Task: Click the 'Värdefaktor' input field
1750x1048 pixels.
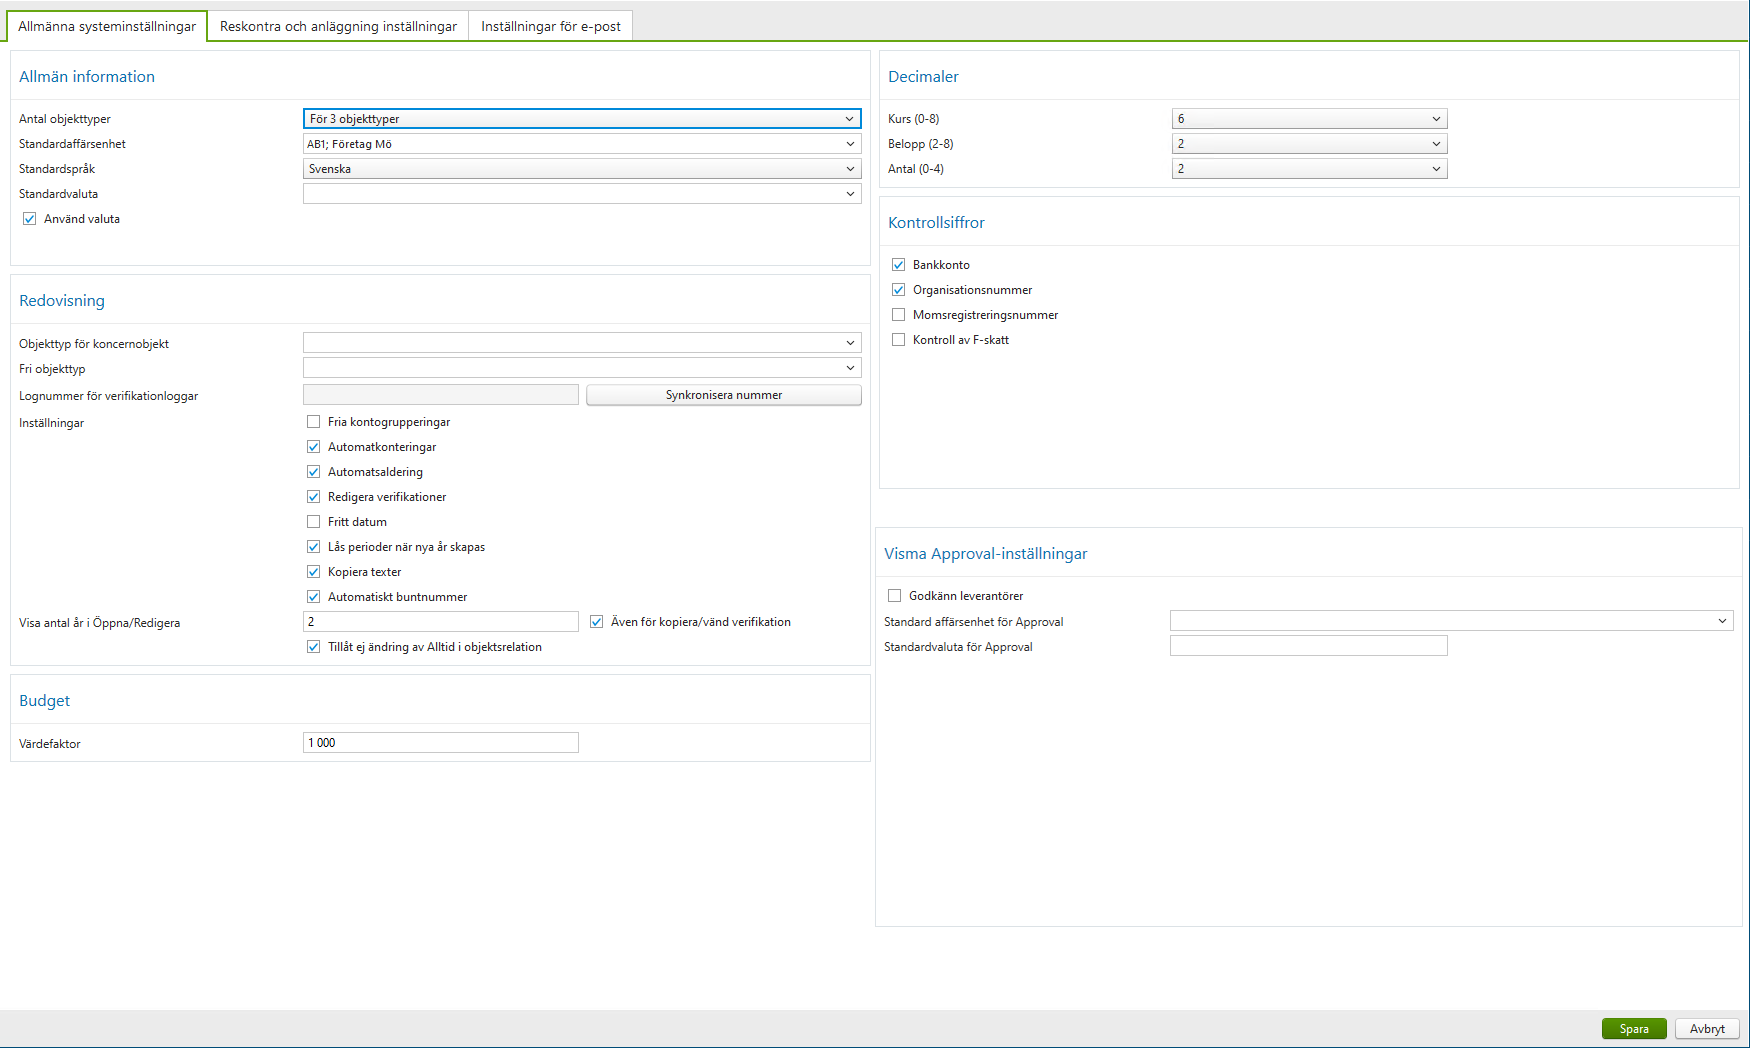Action: coord(440,742)
